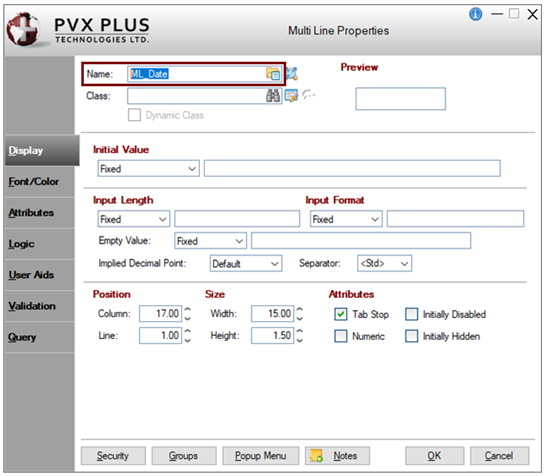This screenshot has height=476, width=547.
Task: Click the blue info icon in title bar
Action: click(475, 14)
